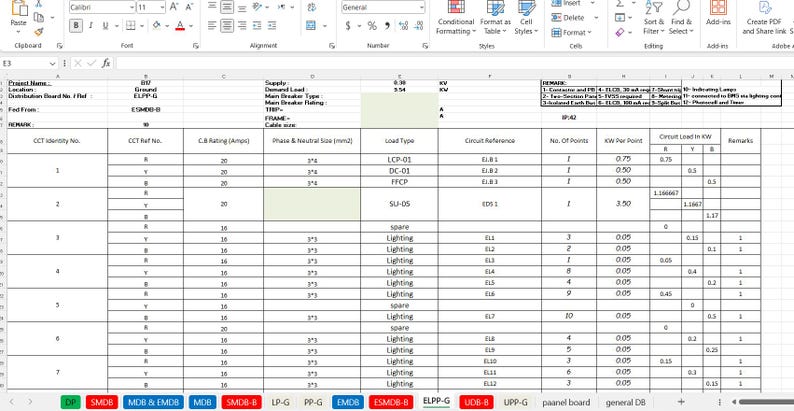Viewport: 794px width, 411px height.
Task: Switch to the MDB & EMDB sheet tab
Action: 153,402
